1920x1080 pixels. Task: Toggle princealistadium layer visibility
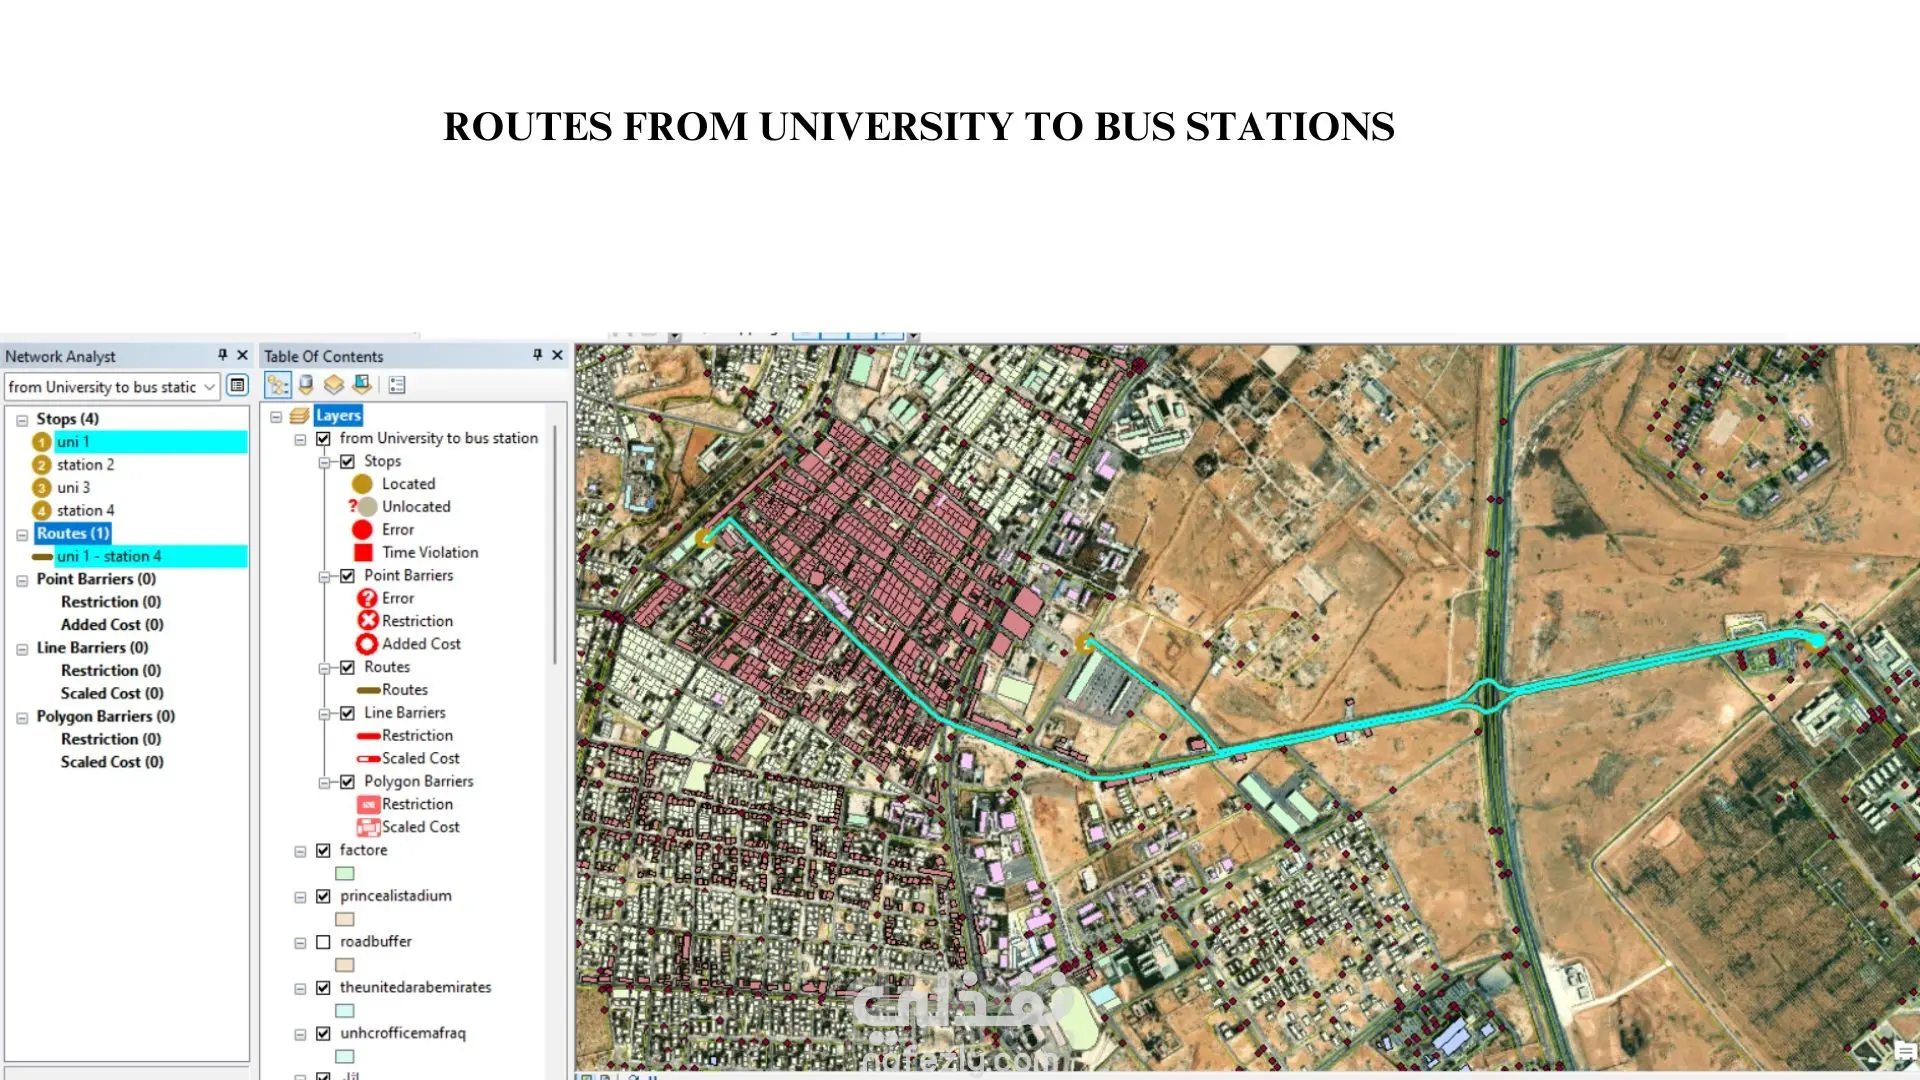pos(323,897)
